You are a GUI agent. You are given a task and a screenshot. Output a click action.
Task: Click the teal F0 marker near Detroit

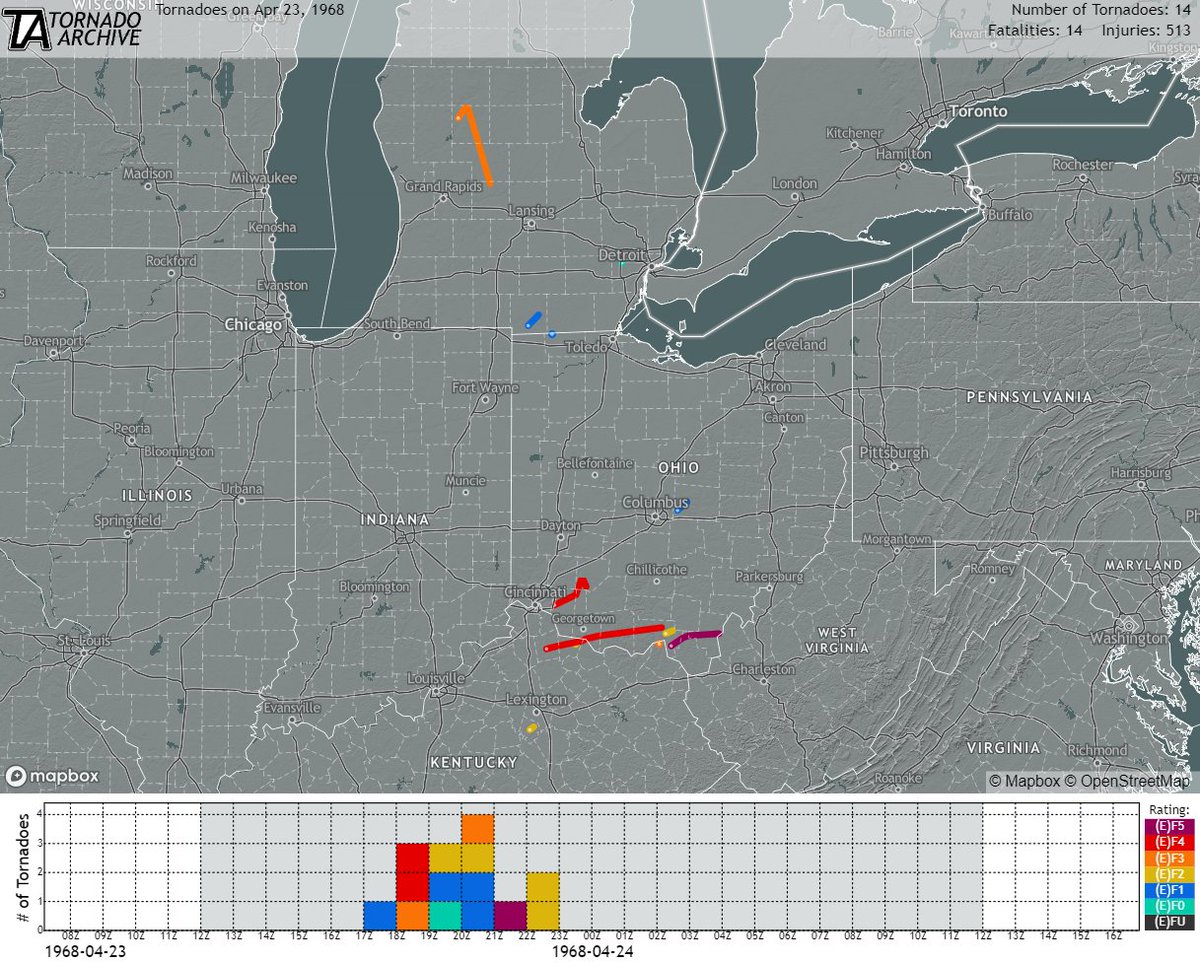tap(622, 264)
